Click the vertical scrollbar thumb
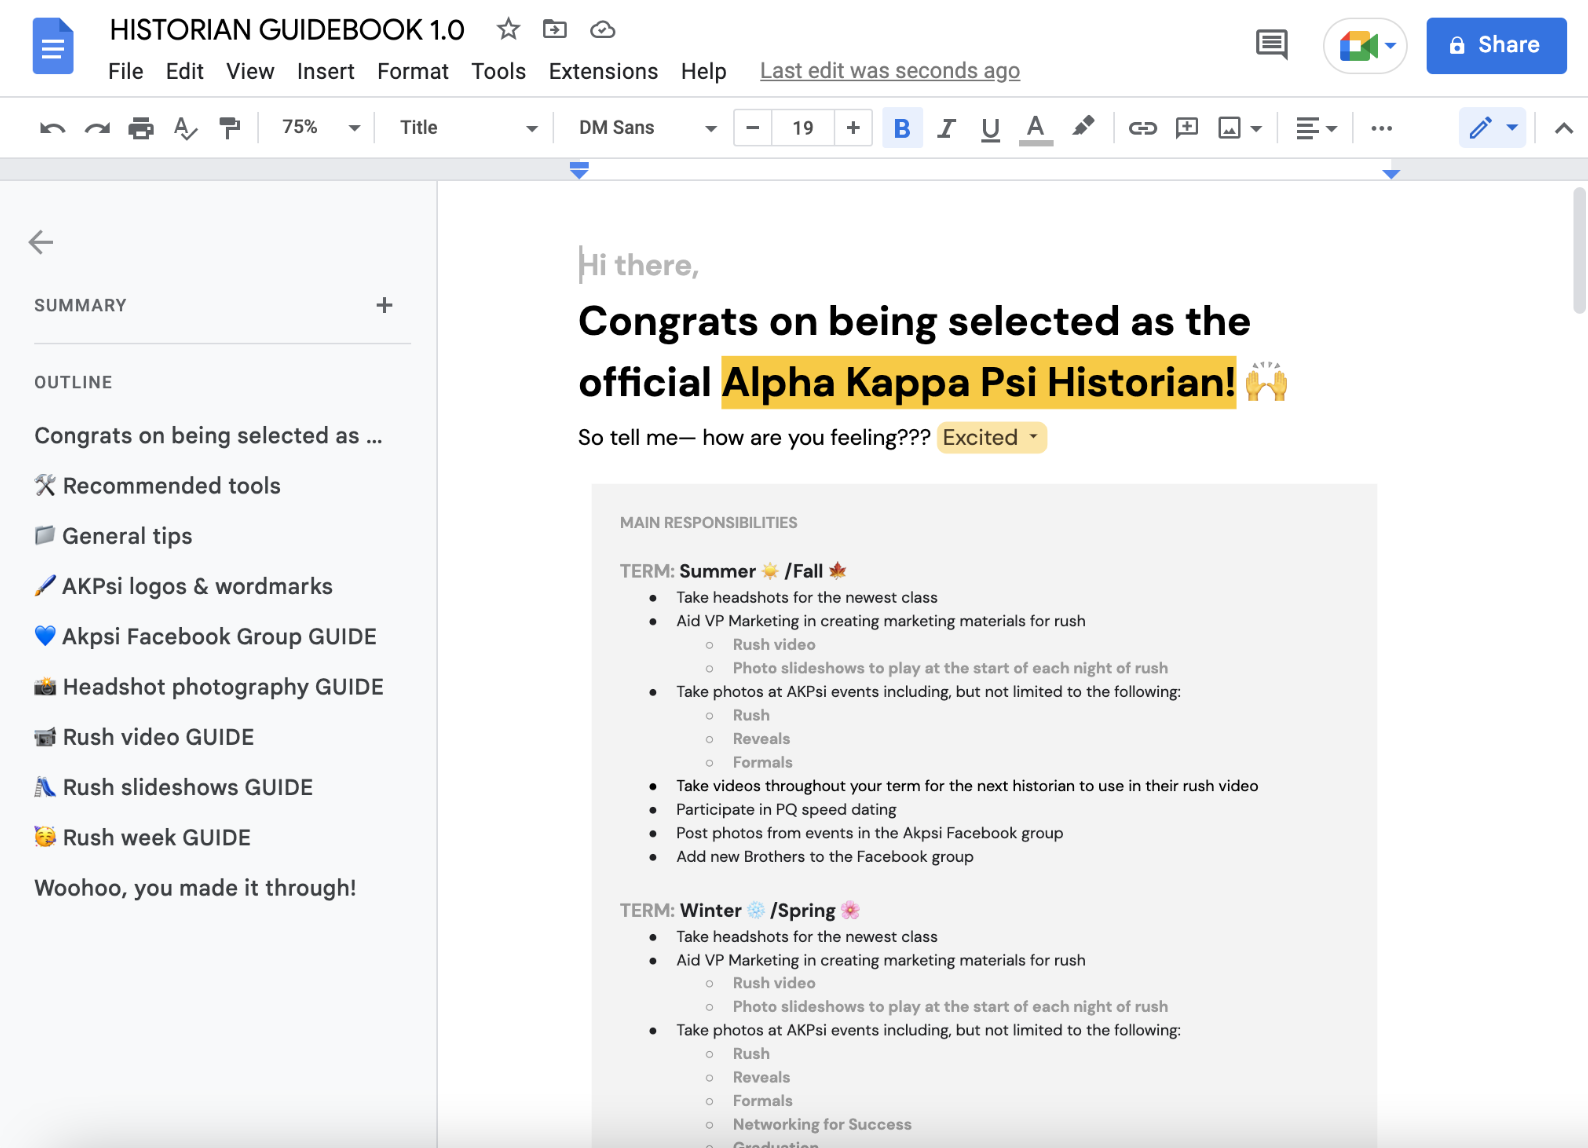1588x1148 pixels. click(1580, 250)
